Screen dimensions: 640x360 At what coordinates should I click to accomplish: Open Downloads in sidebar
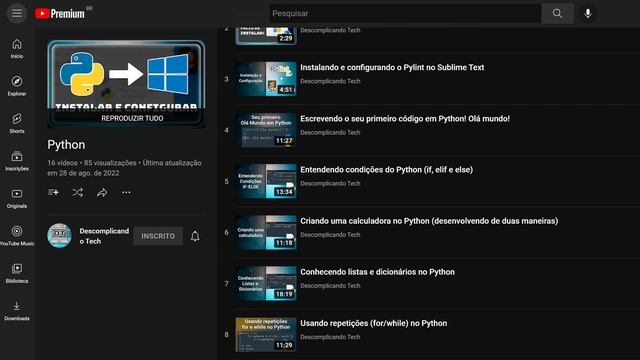click(x=17, y=311)
